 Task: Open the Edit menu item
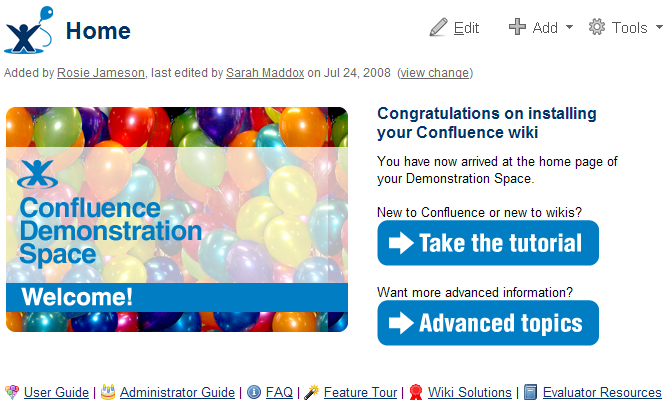coord(466,28)
